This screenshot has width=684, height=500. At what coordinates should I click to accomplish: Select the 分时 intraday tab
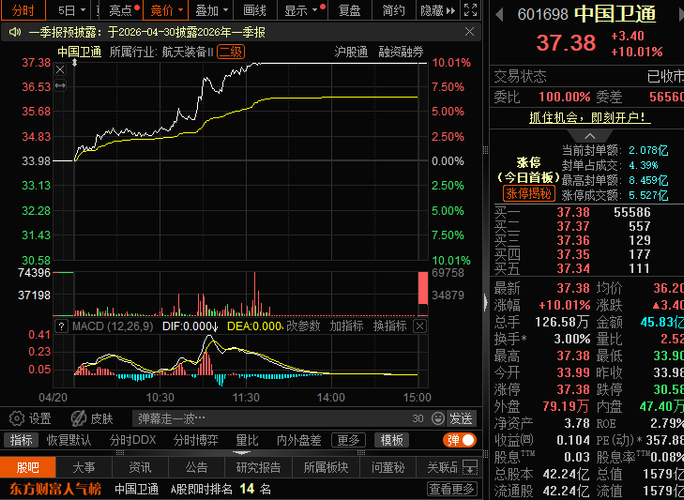(23, 10)
